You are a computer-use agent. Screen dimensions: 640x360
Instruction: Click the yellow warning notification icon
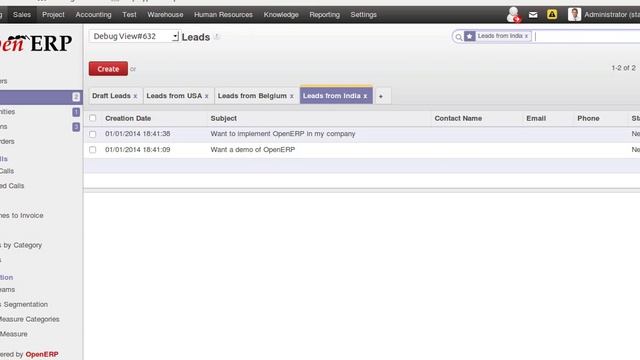(552, 14)
